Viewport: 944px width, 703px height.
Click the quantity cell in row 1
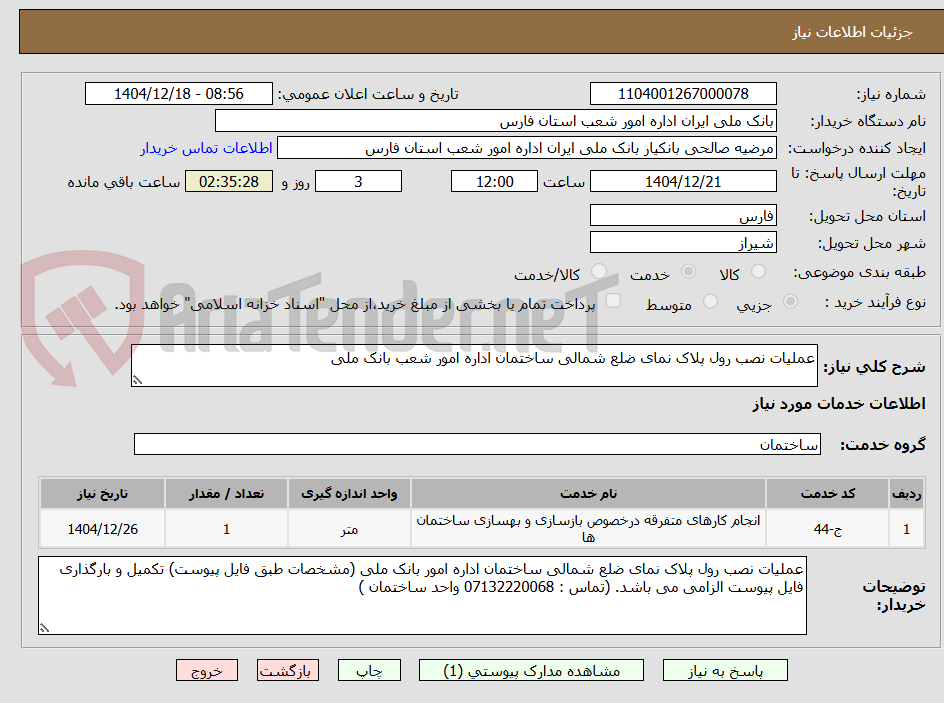(x=226, y=529)
